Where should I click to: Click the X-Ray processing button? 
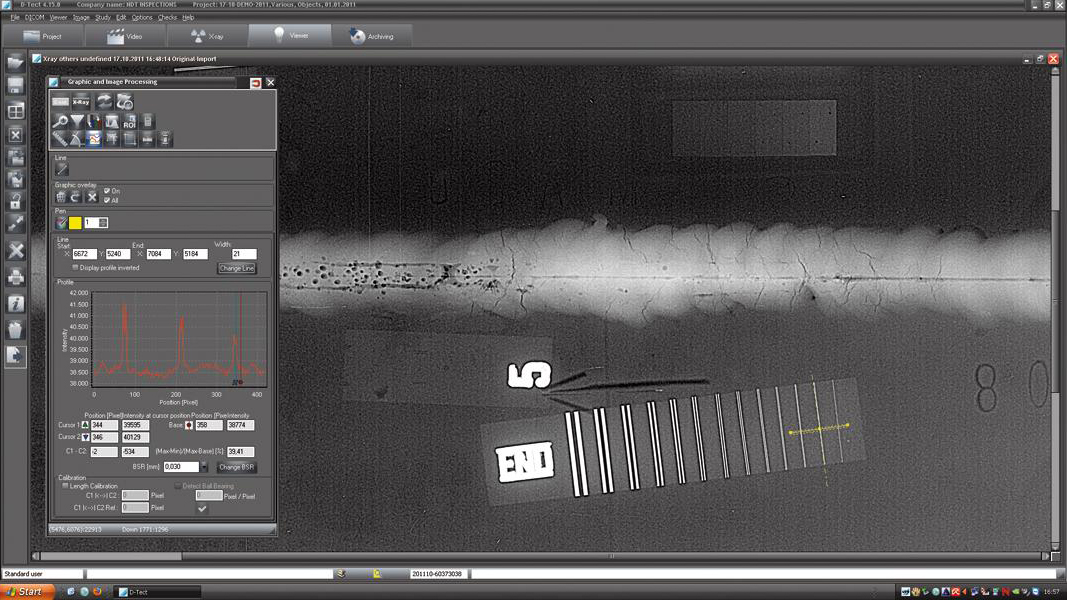(x=82, y=102)
